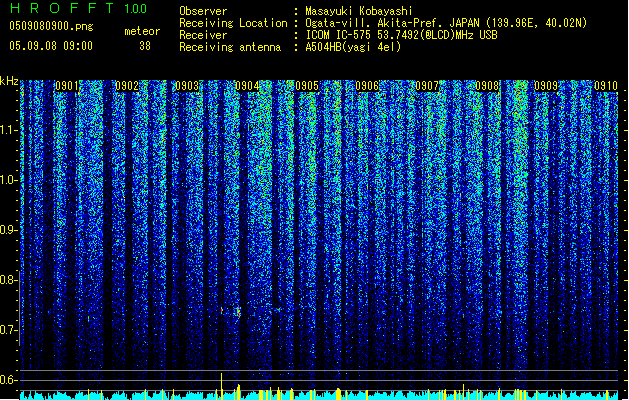The height and width of the screenshot is (400, 629).
Task: Click the 0909 time marker
Action: coord(546,86)
